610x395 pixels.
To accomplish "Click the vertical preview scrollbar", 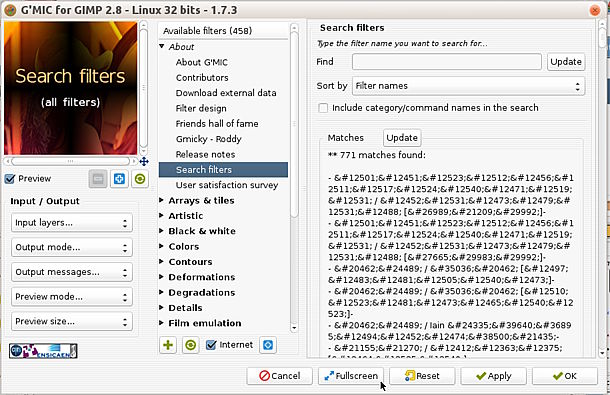I will [144, 88].
